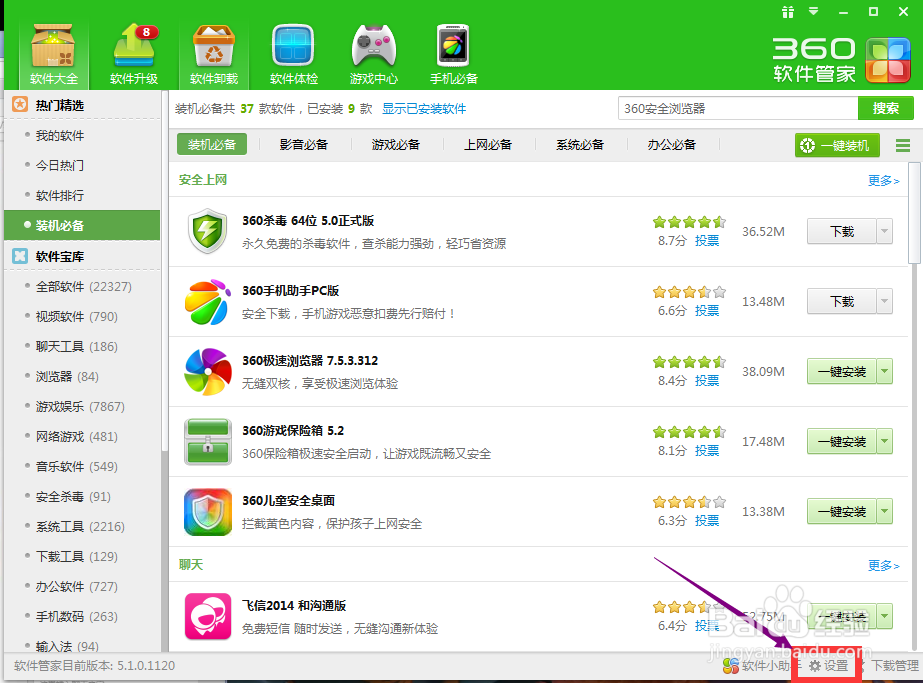Screen dimensions: 923x683
Task: Click 更多 link in 聊天 section
Action: [884, 566]
